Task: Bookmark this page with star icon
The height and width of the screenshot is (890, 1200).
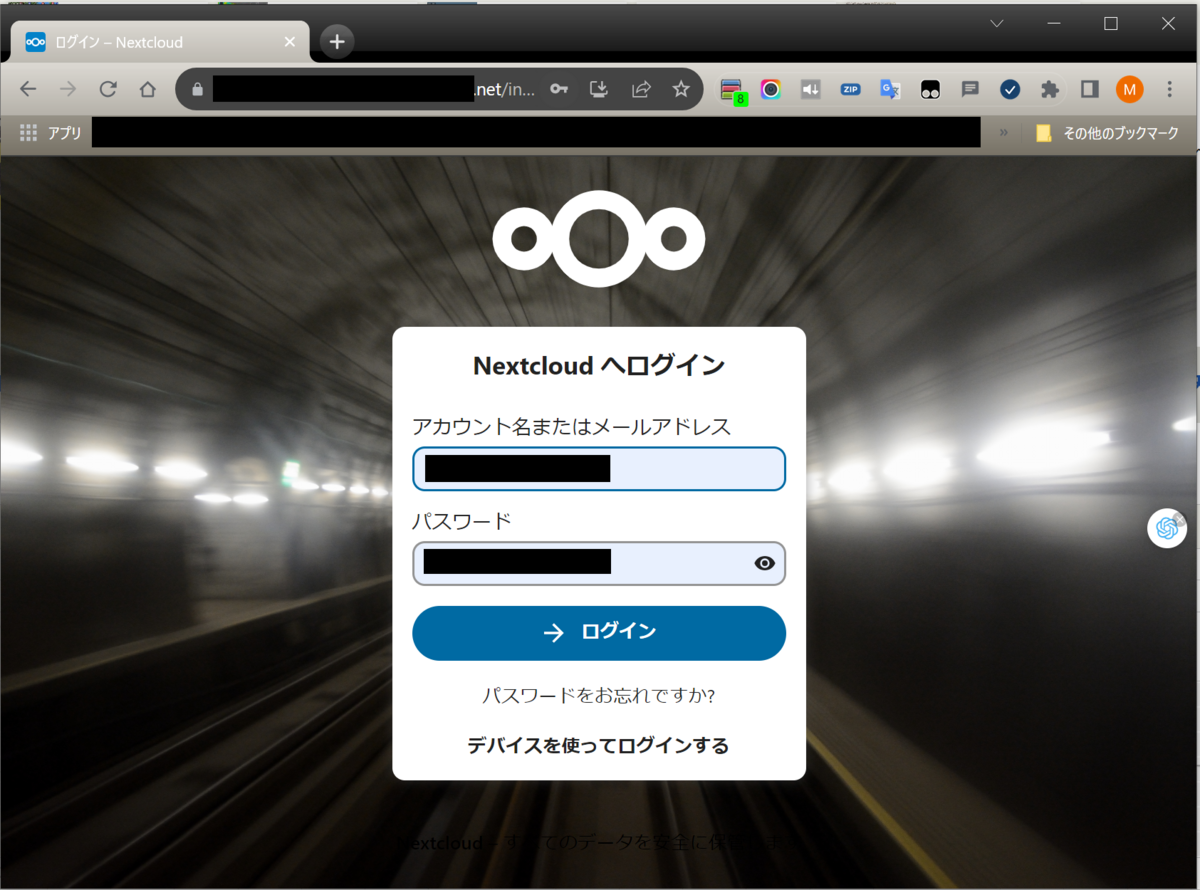Action: (681, 89)
